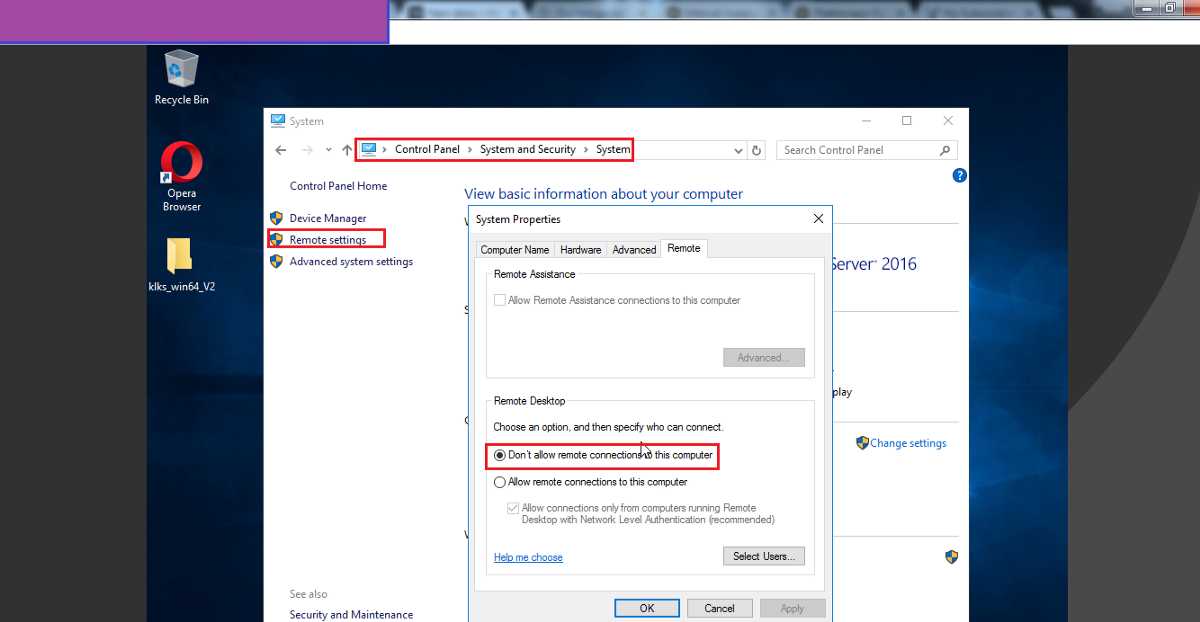
Task: Open the Help me choose link
Action: [528, 558]
